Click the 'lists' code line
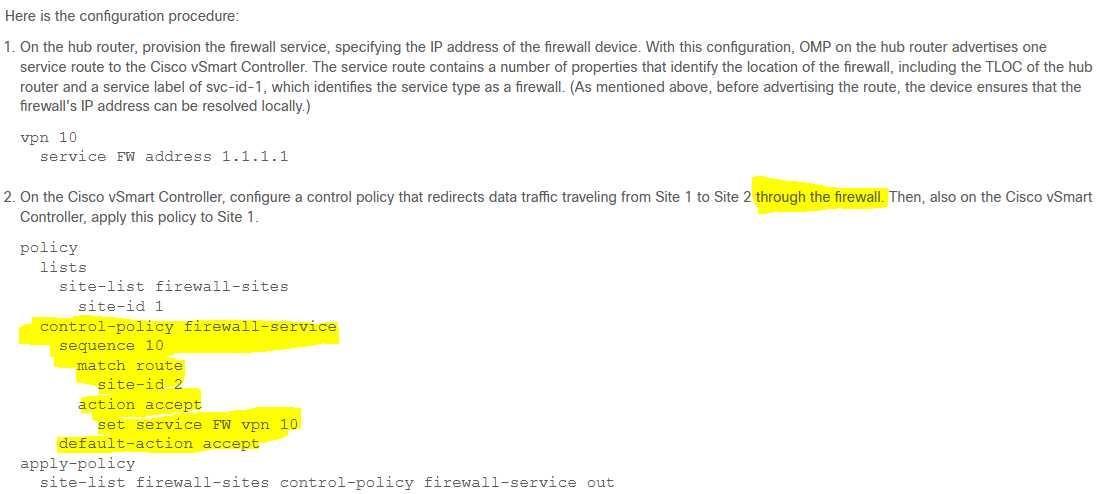The image size is (1105, 494). pyautogui.click(x=63, y=268)
